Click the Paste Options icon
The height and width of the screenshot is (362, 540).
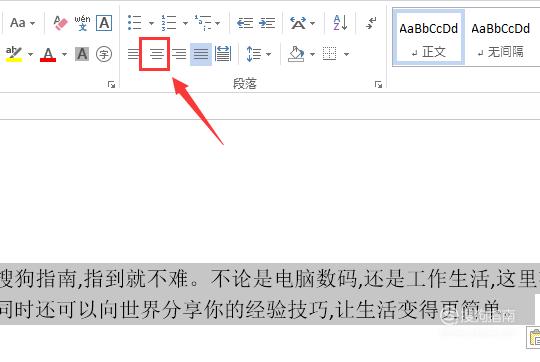tap(534, 337)
